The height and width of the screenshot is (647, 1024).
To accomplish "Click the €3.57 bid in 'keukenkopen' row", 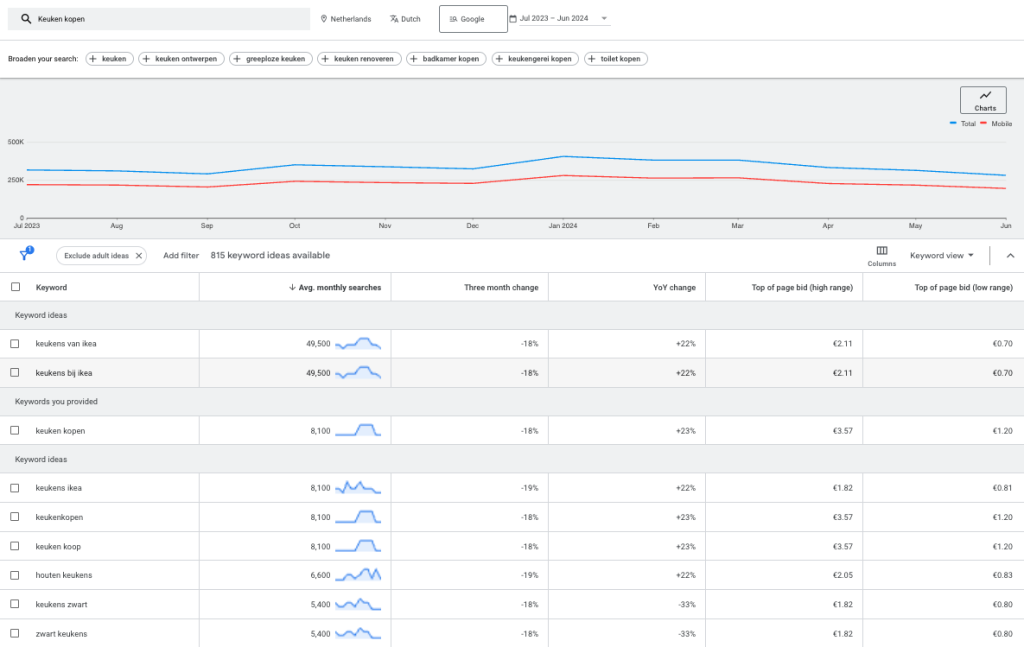I will pos(842,517).
